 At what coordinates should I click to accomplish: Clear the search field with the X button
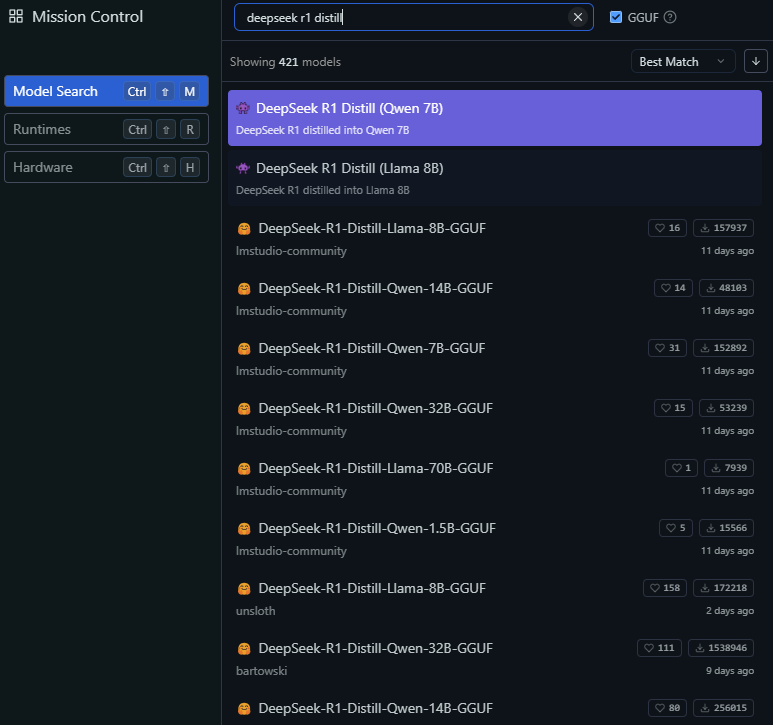[x=577, y=17]
